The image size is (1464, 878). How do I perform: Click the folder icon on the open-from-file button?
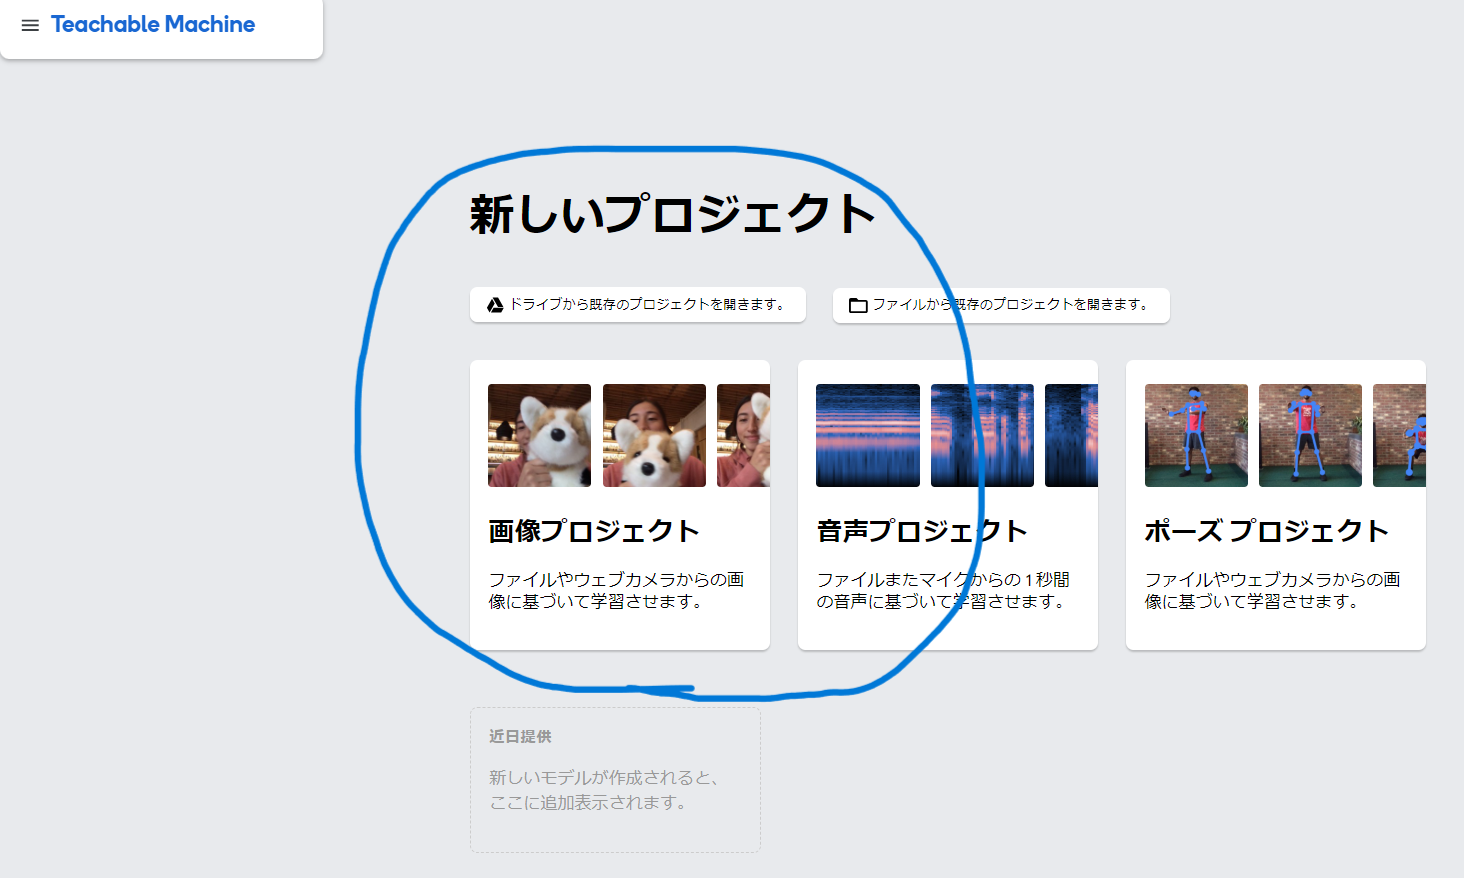tap(858, 305)
